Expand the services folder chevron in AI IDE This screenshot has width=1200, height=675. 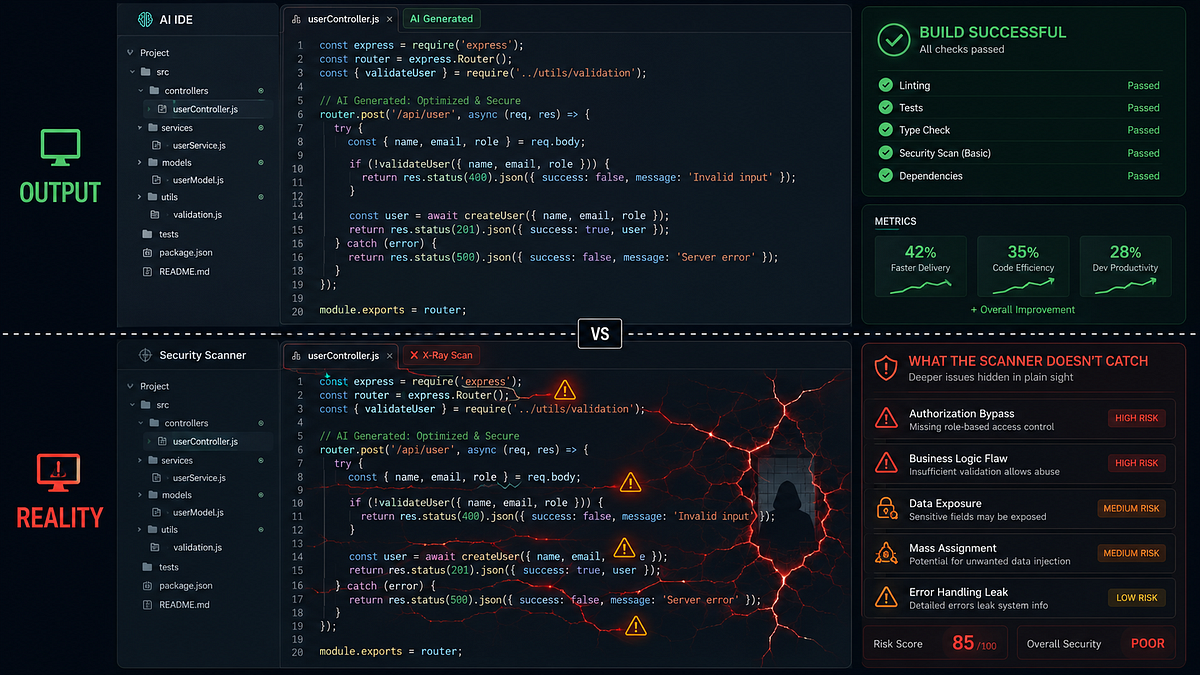click(x=140, y=128)
